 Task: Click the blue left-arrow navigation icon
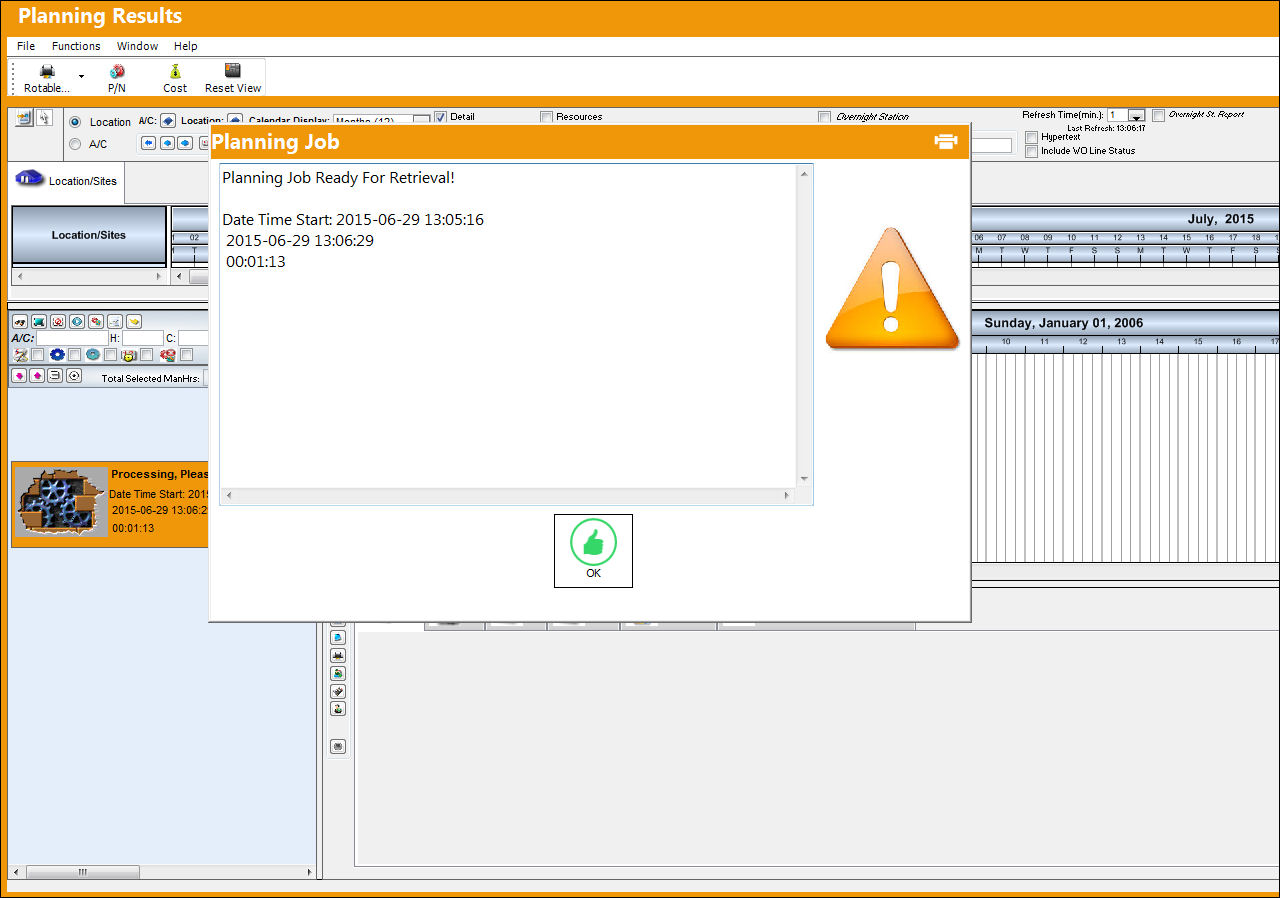[x=148, y=143]
